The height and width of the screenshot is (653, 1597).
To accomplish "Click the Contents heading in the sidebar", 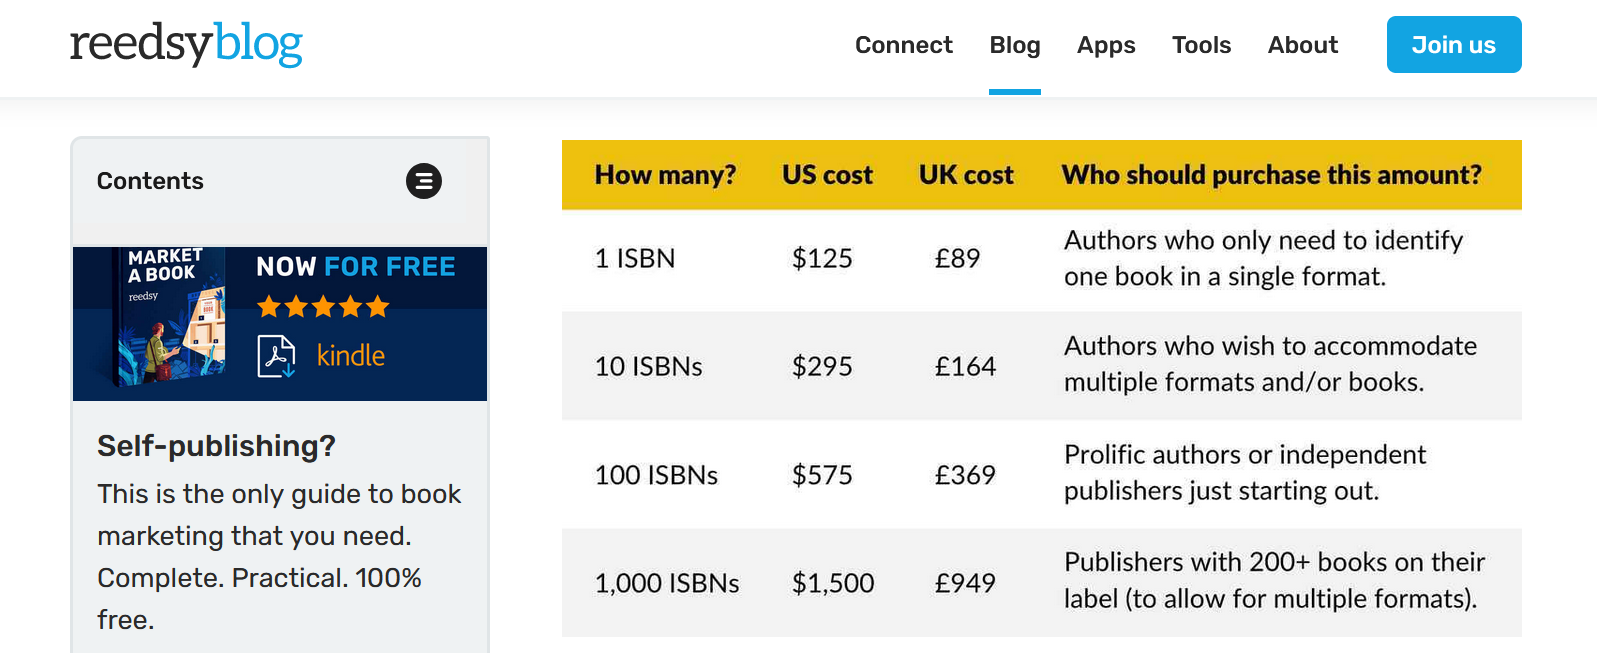I will point(150,181).
